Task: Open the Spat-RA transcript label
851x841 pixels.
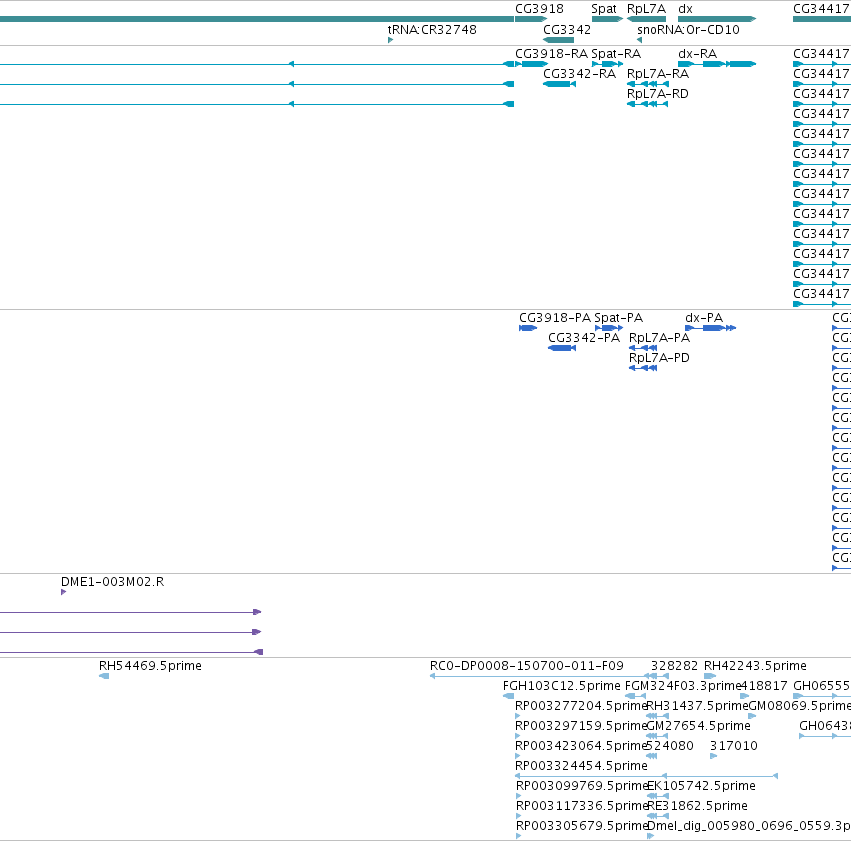Action: [616, 54]
